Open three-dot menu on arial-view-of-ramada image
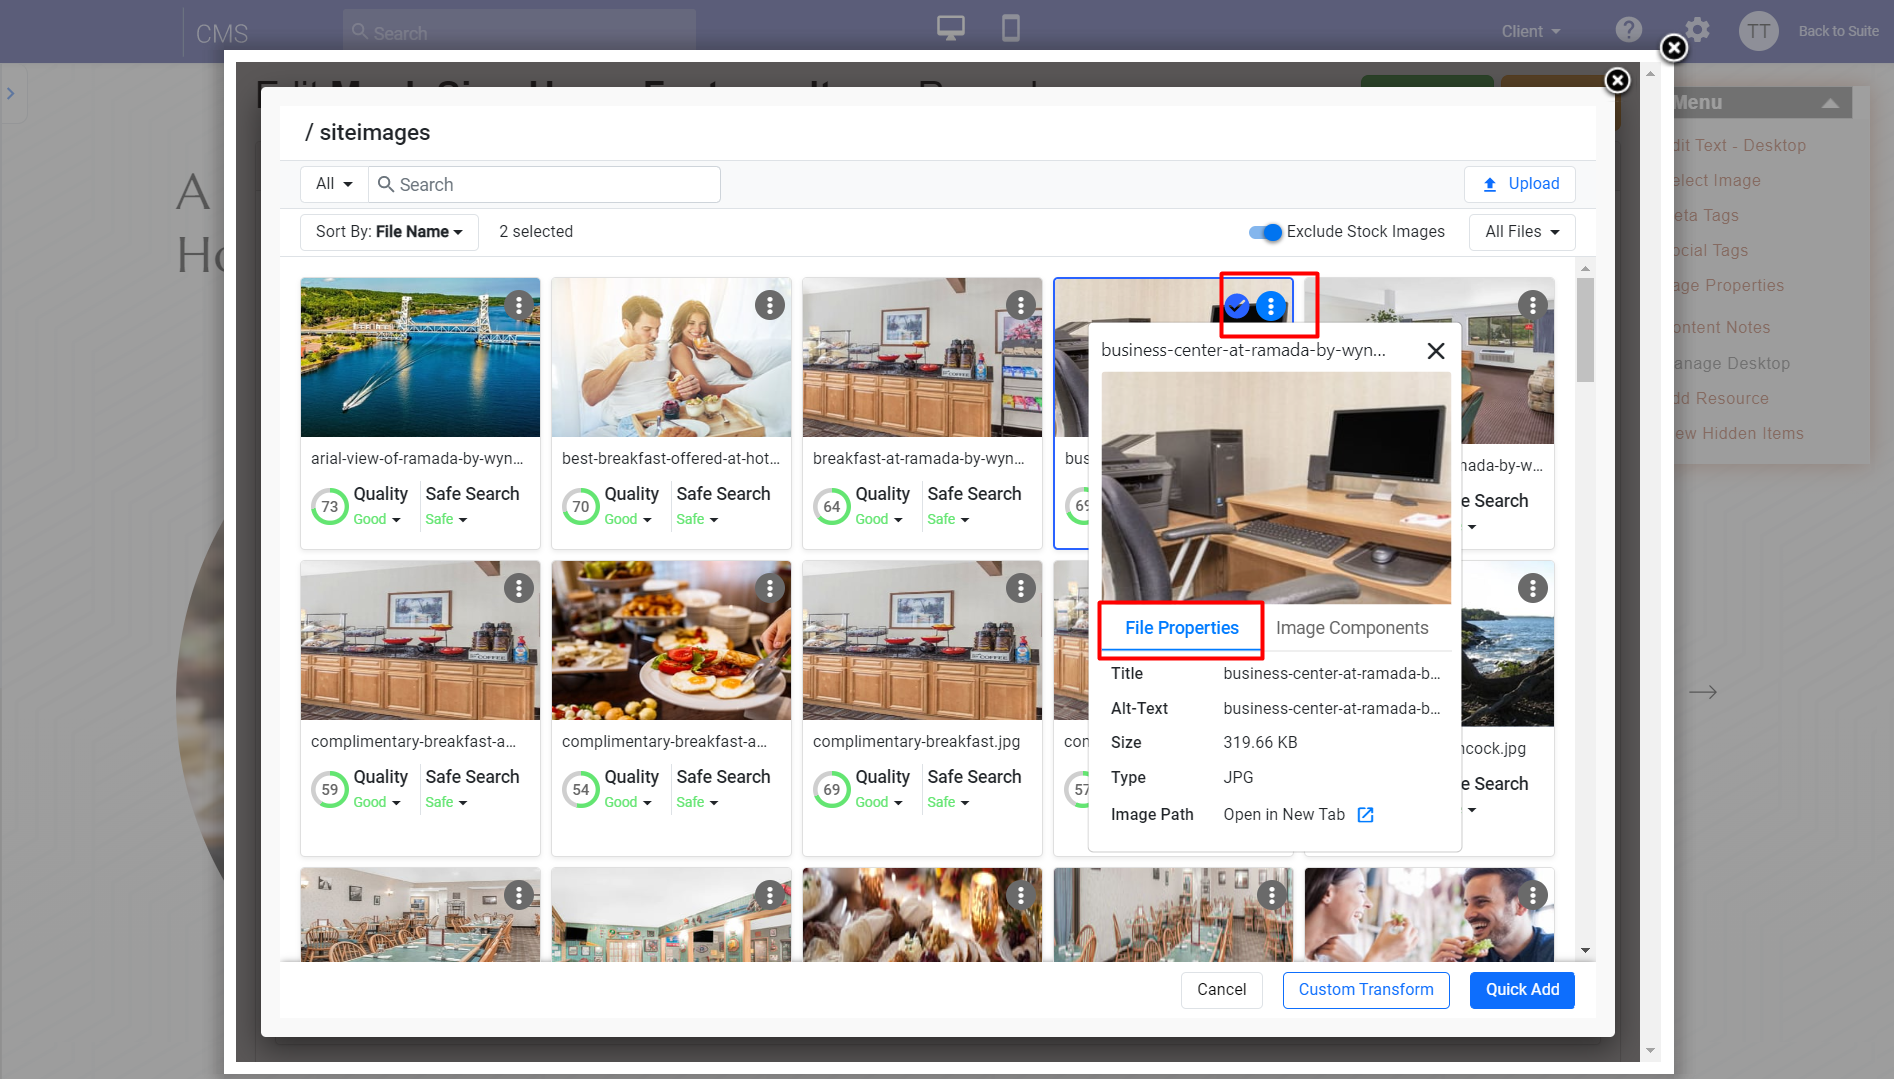The width and height of the screenshot is (1894, 1079). [x=519, y=305]
